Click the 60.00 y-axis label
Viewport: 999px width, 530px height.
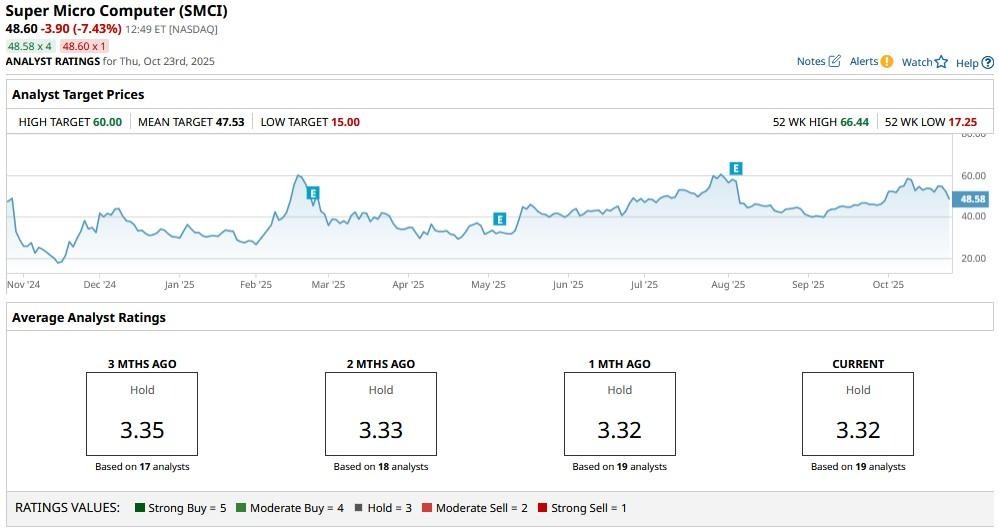pos(973,176)
